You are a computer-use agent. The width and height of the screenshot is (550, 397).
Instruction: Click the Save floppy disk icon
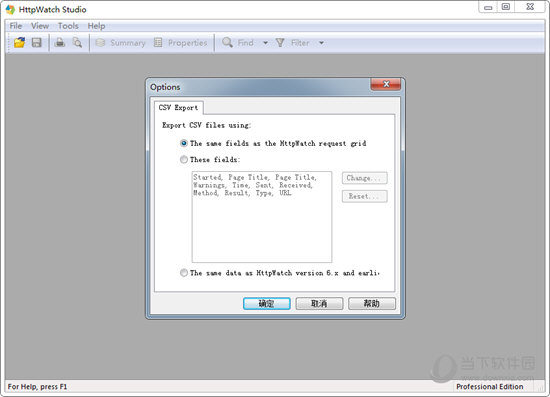pos(36,43)
